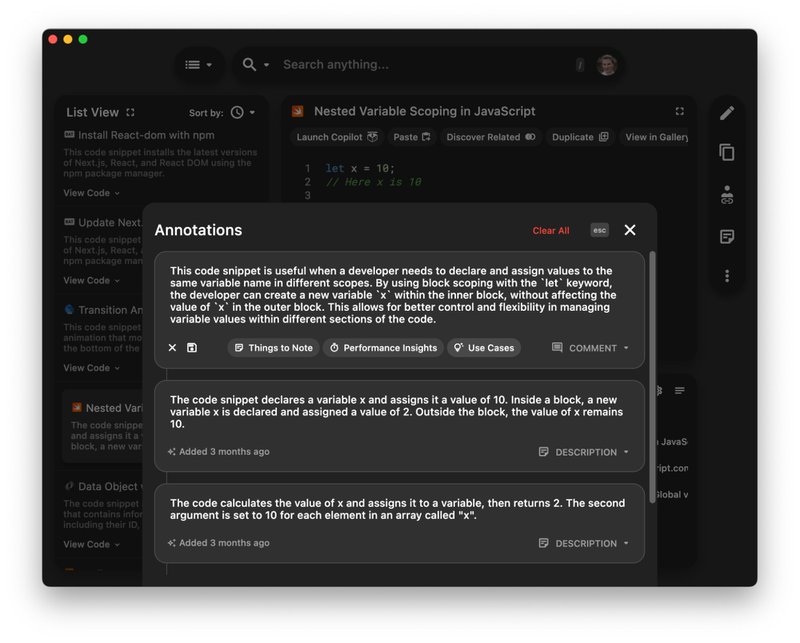The image size is (800, 643).
Task: Open DESCRIPTION dropdown of first saved annotation
Action: click(584, 452)
